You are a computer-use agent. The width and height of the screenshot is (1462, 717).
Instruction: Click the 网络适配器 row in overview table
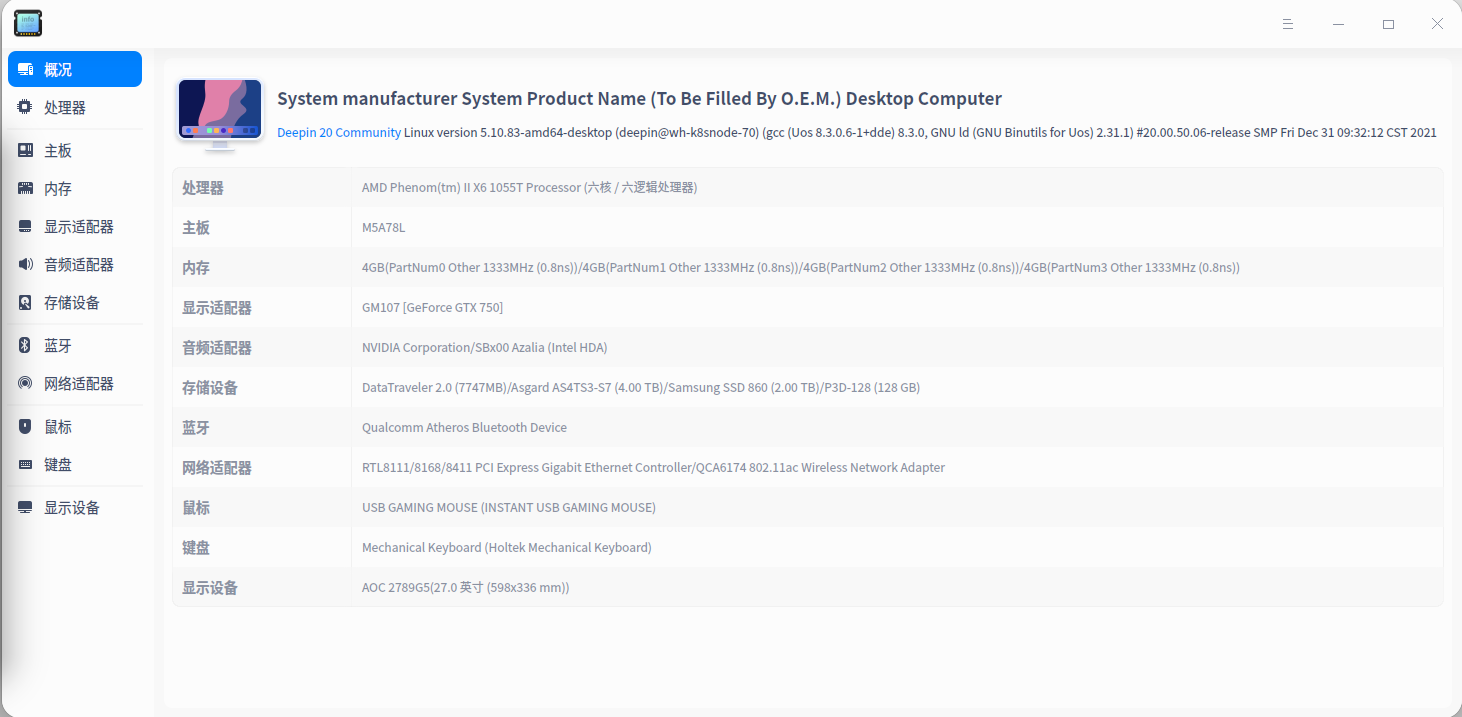tap(806, 468)
